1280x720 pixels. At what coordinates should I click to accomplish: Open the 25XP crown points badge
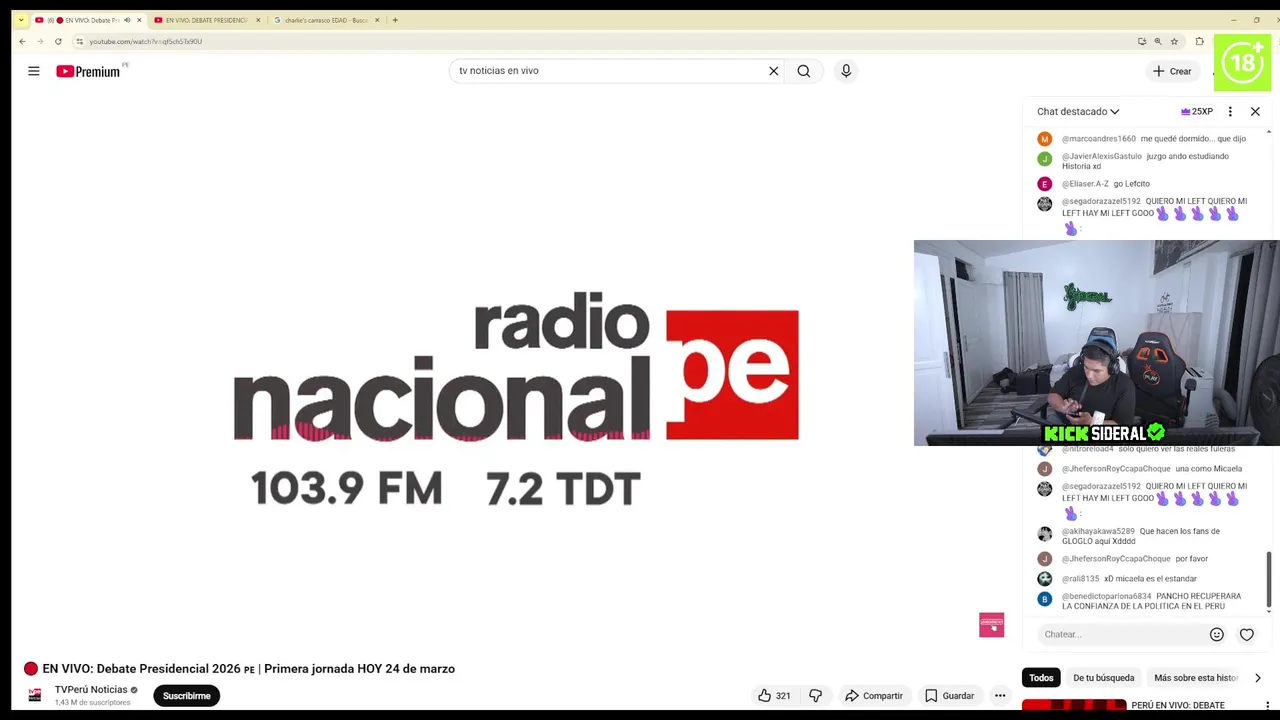[x=1197, y=112]
